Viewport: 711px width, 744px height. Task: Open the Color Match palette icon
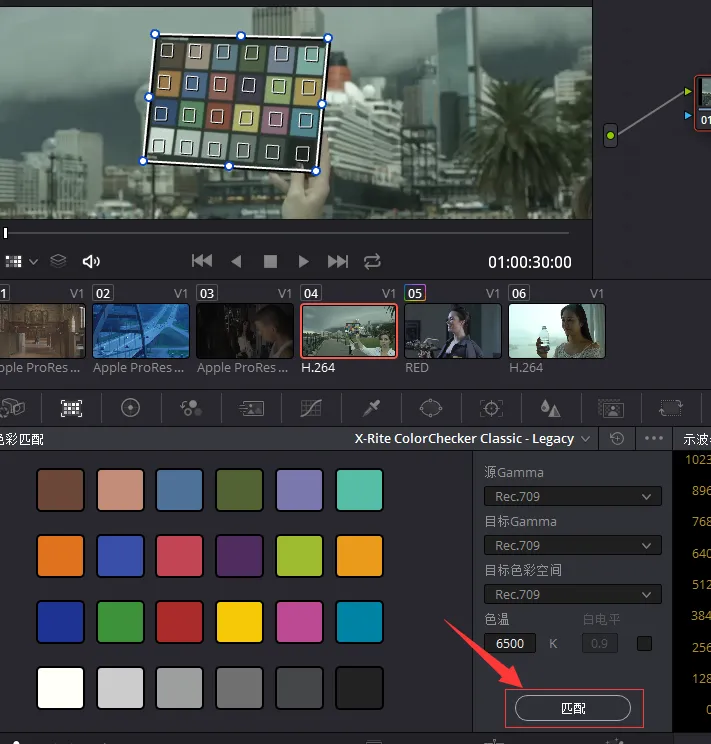click(71, 408)
